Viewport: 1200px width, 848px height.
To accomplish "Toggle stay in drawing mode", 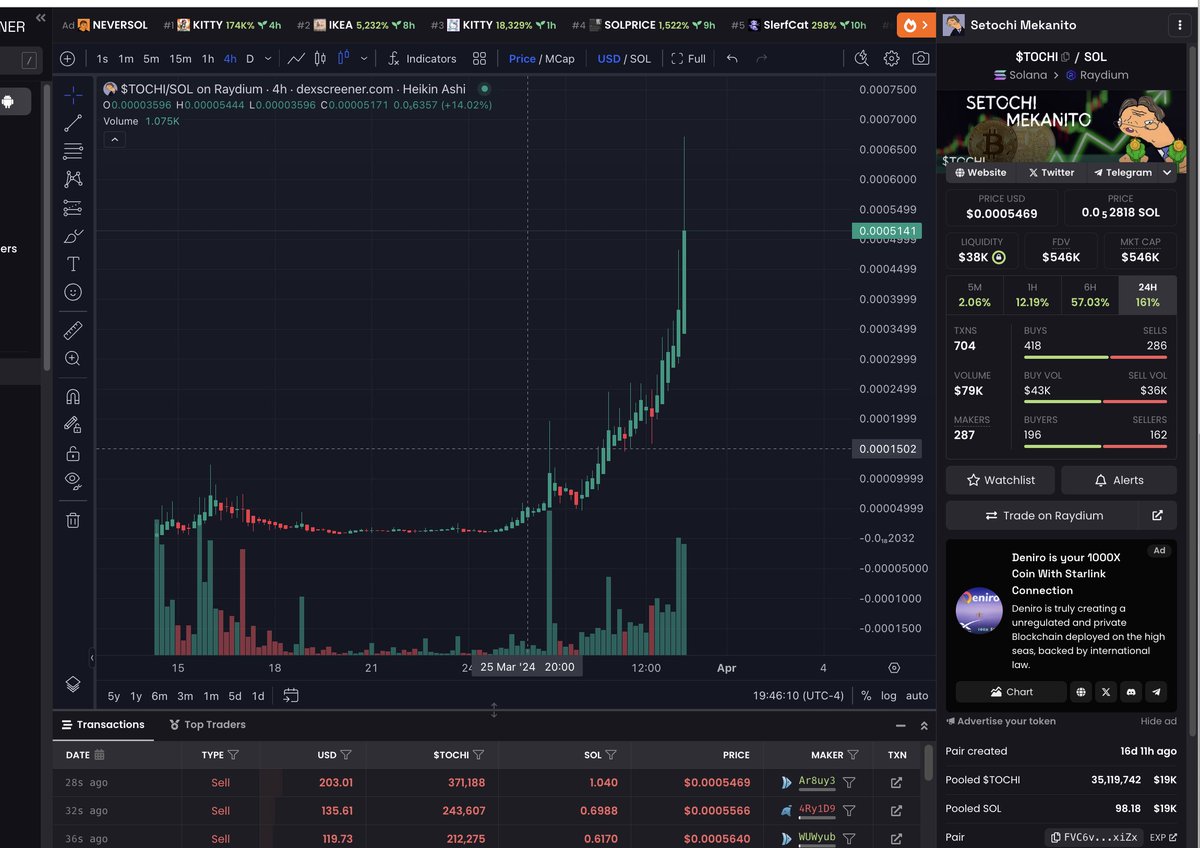I will [73, 424].
